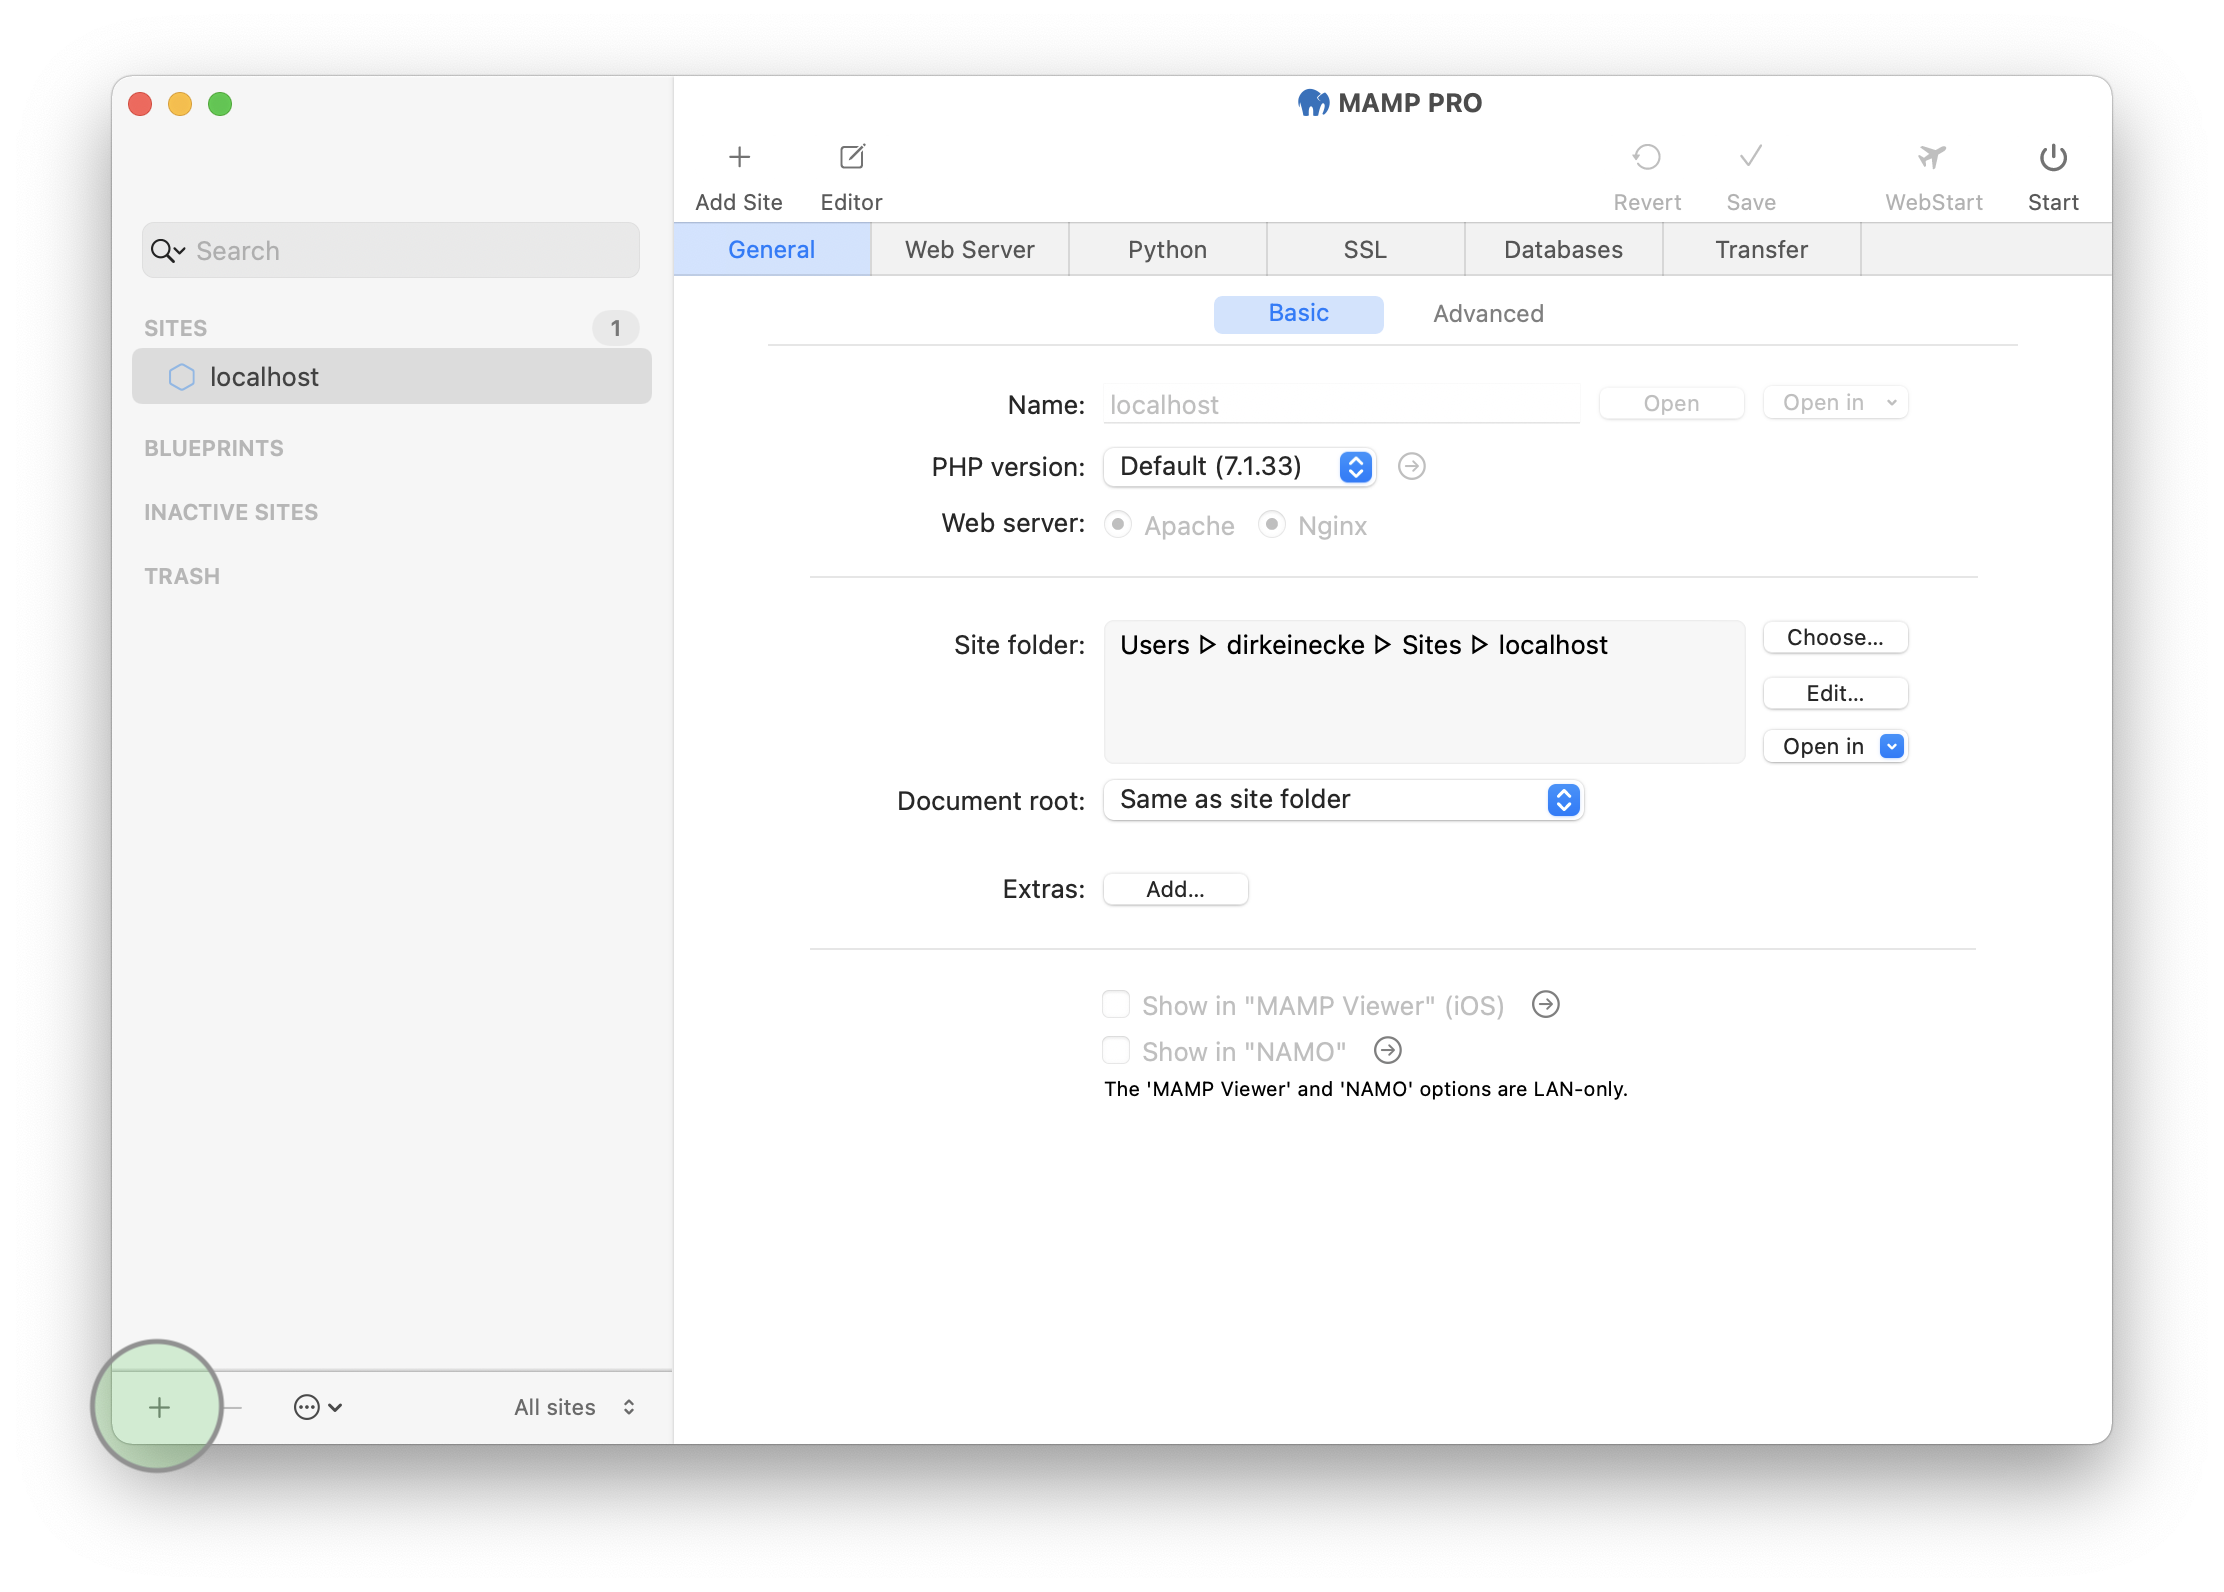This screenshot has height=1592, width=2224.
Task: Enable Show in MAMP Viewer (iOS) checkbox
Action: (x=1116, y=1004)
